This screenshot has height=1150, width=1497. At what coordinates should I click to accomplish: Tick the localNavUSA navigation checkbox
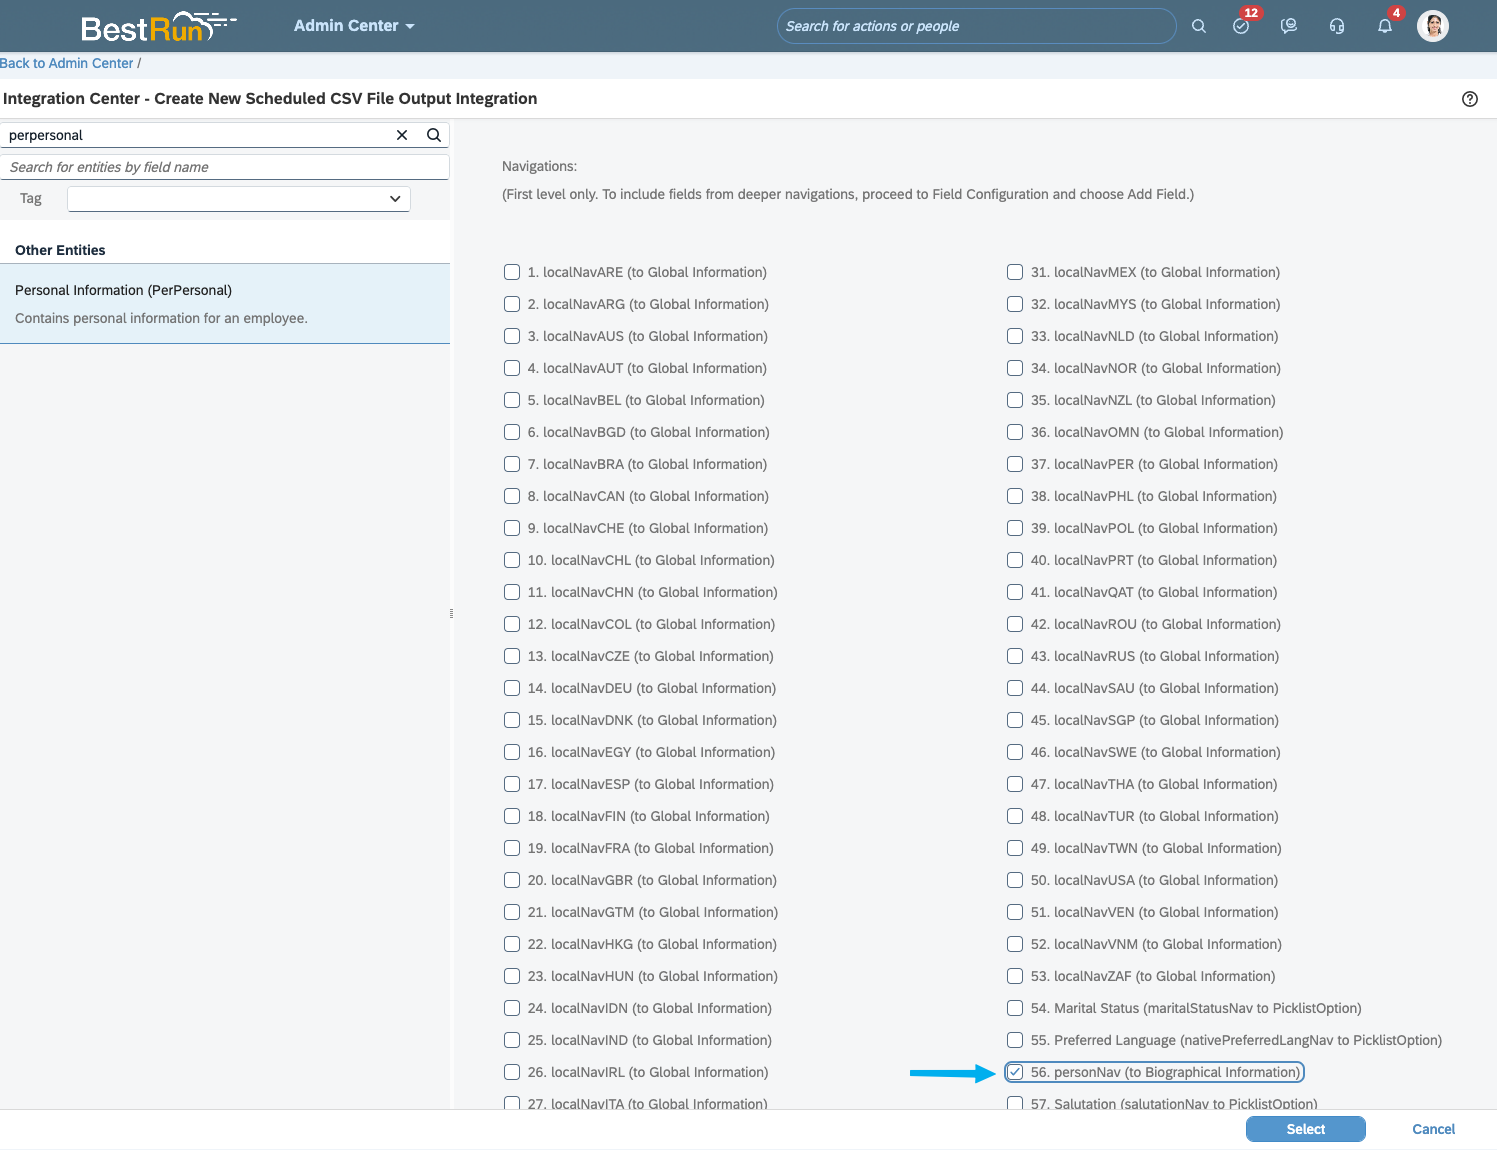(x=1015, y=880)
